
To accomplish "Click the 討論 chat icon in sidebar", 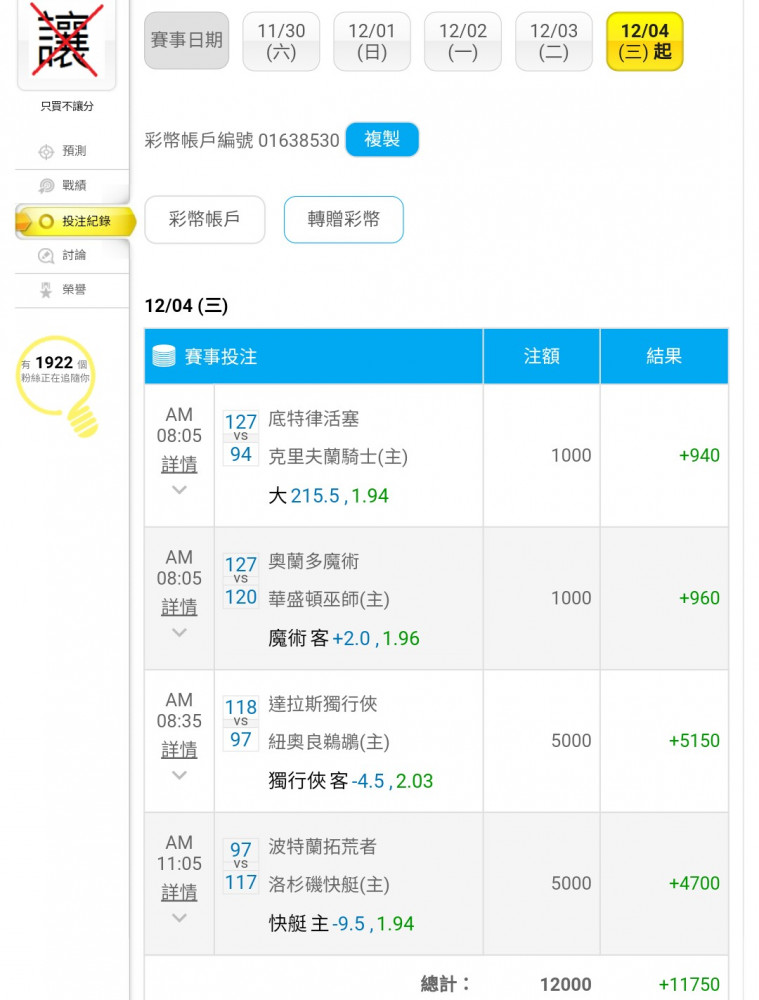I will tap(46, 255).
